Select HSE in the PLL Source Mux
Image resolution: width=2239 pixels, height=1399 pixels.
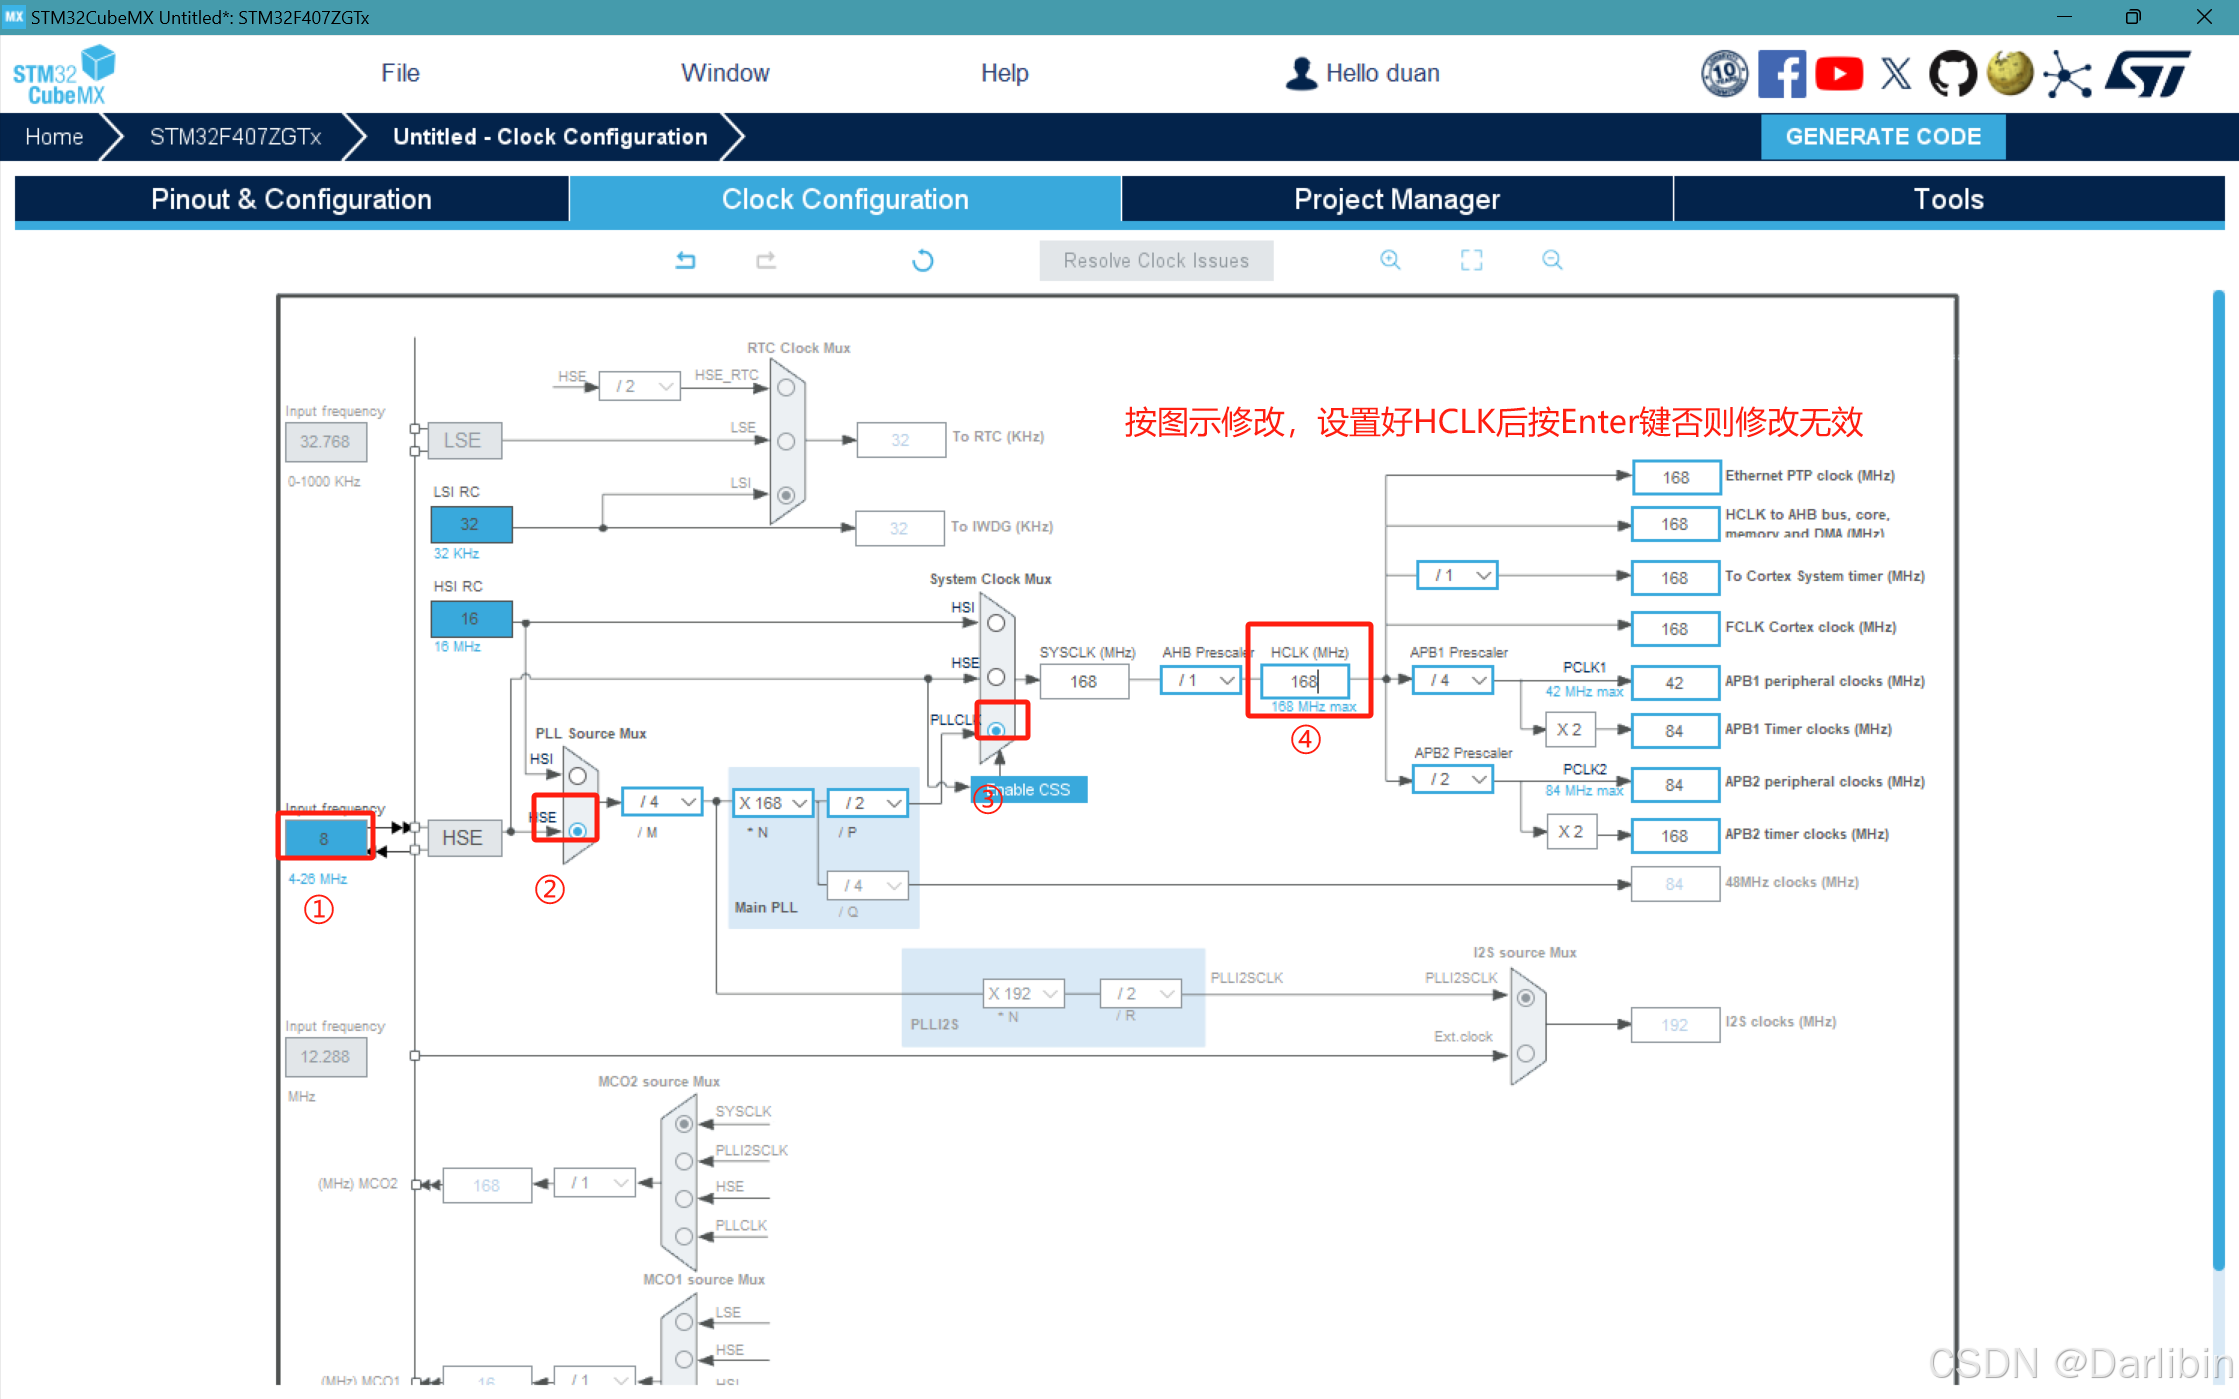tap(577, 830)
